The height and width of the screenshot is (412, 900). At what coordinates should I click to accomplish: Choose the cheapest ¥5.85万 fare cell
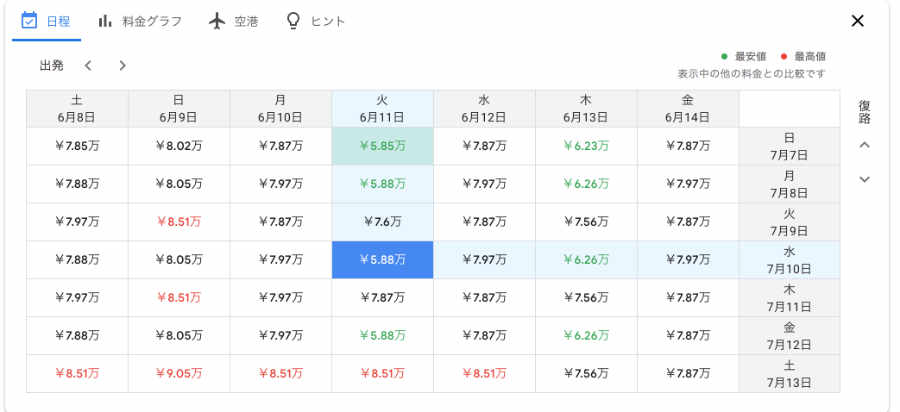click(x=382, y=146)
